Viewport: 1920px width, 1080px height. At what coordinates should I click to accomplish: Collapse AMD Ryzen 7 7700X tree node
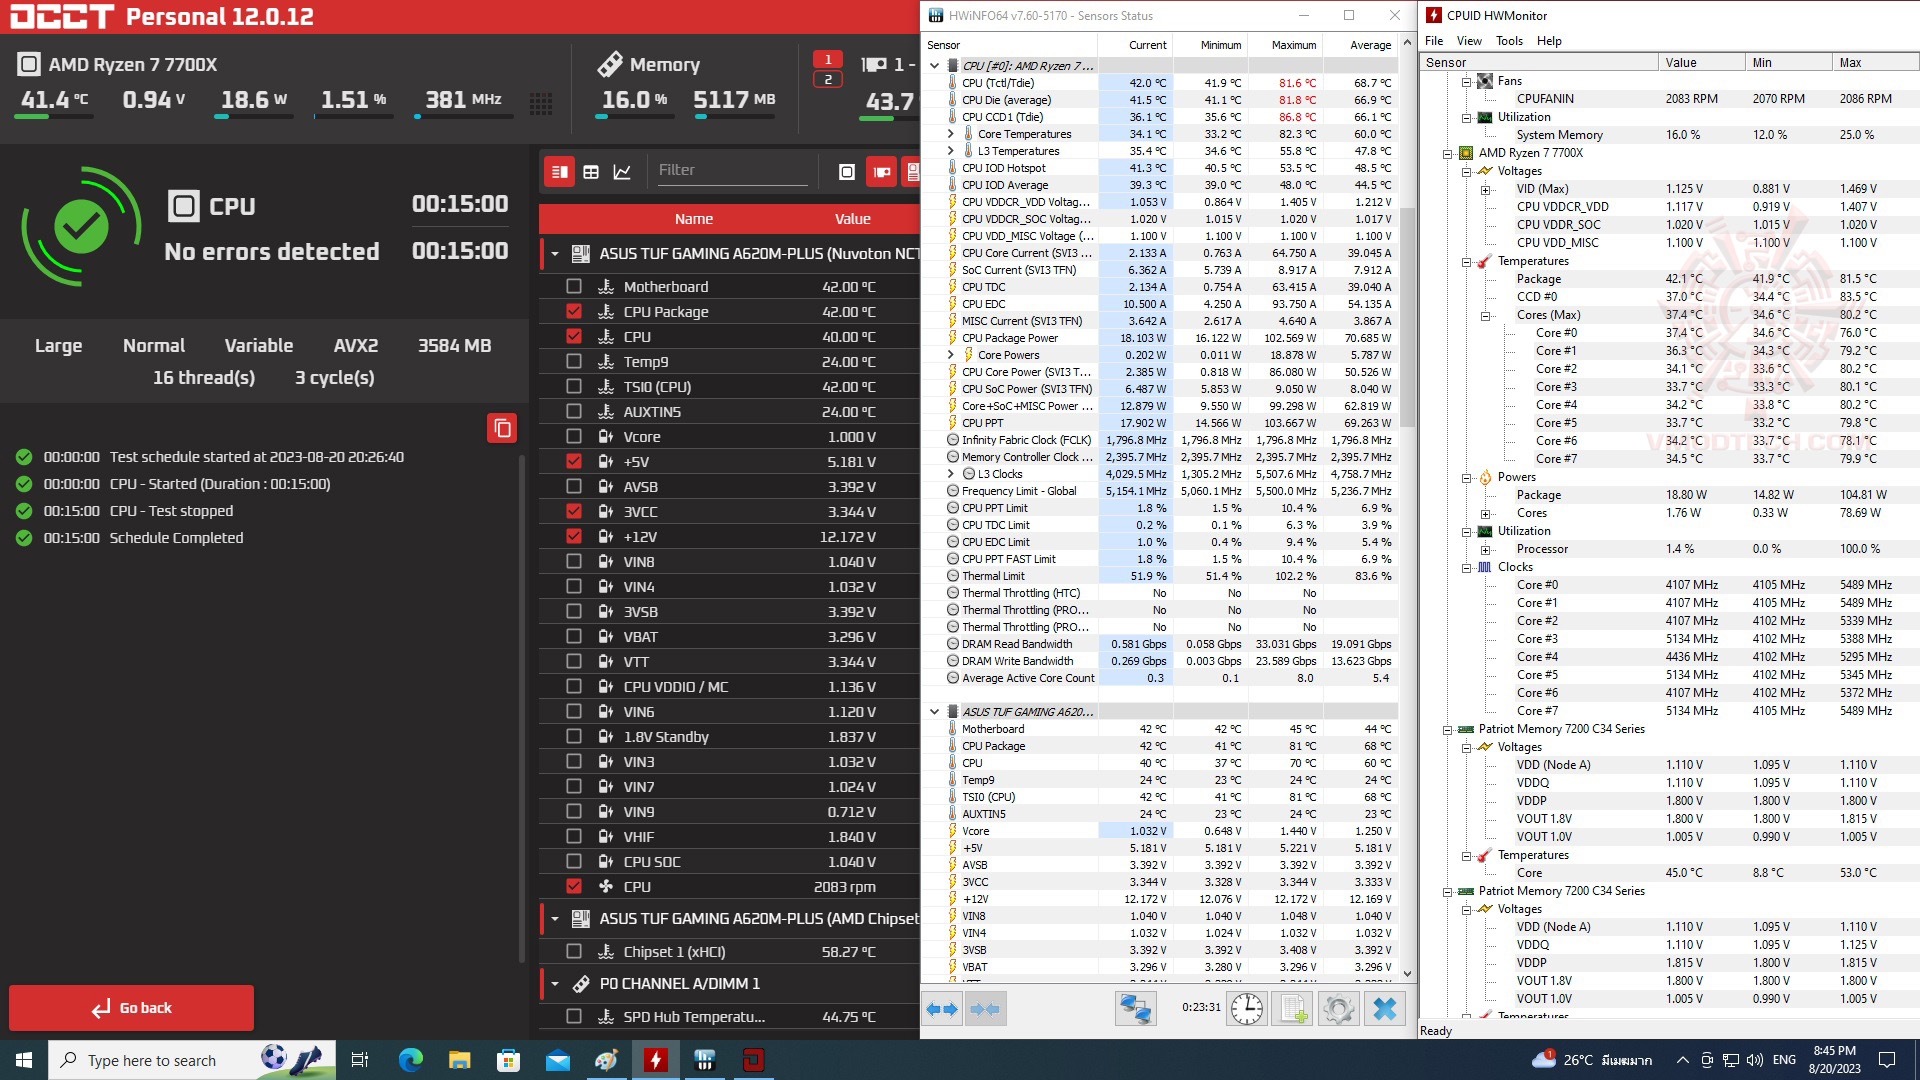coord(1447,153)
